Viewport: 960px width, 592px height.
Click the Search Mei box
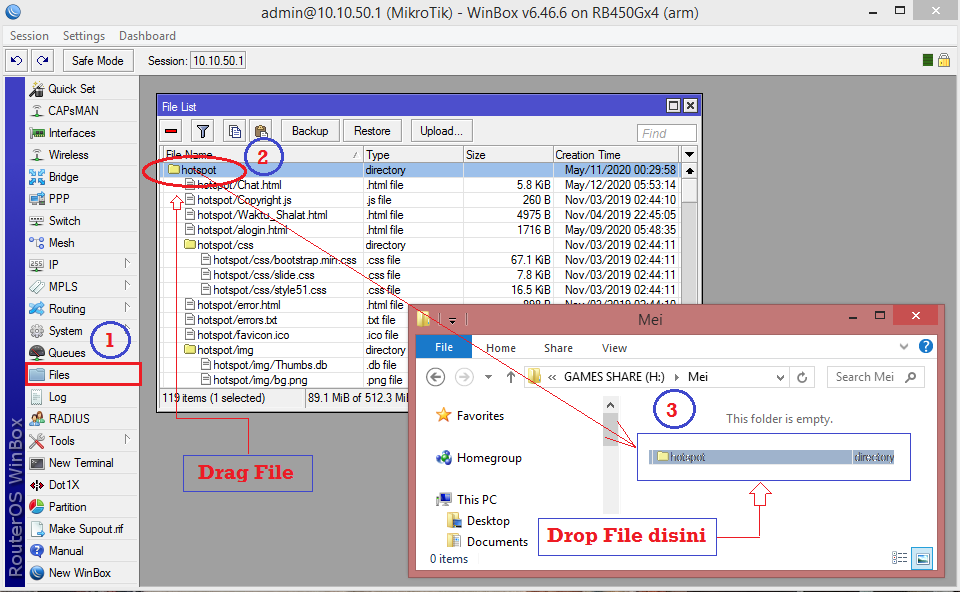(x=876, y=377)
